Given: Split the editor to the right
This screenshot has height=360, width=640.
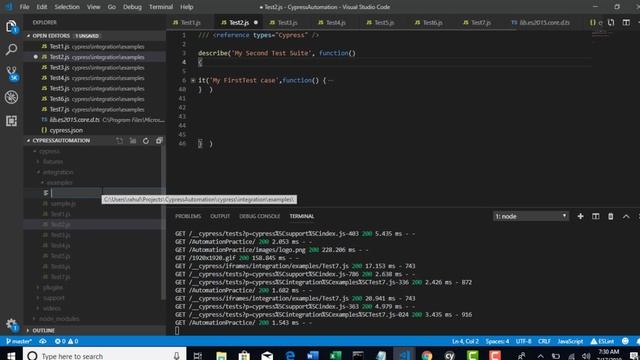Looking at the screenshot, I should coord(626,22).
